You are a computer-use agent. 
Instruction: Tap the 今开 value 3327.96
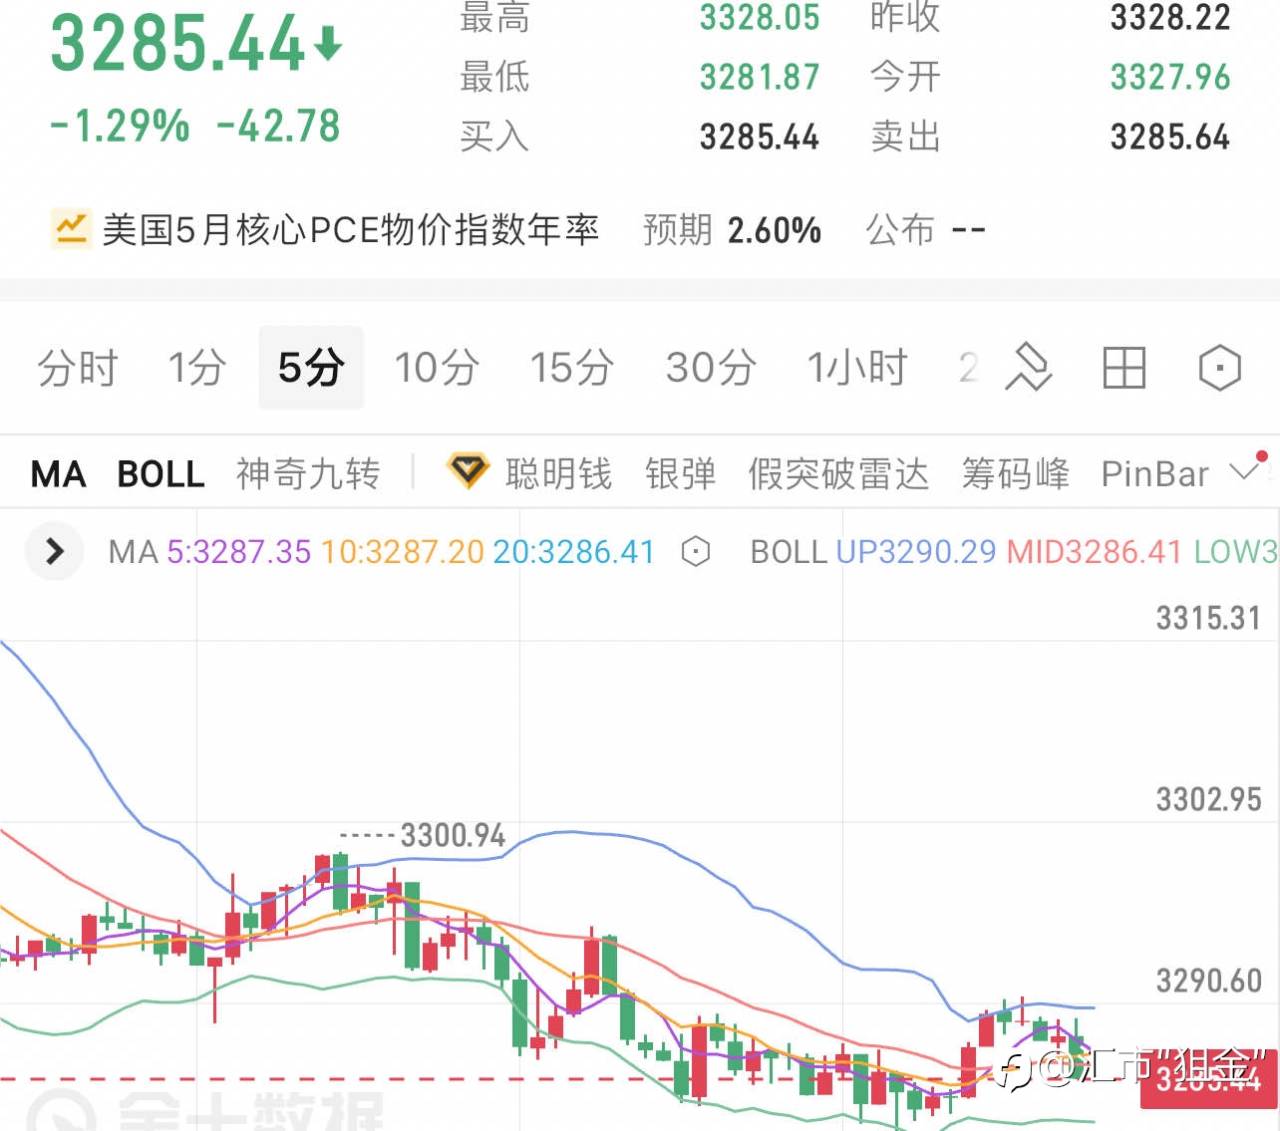(1170, 77)
